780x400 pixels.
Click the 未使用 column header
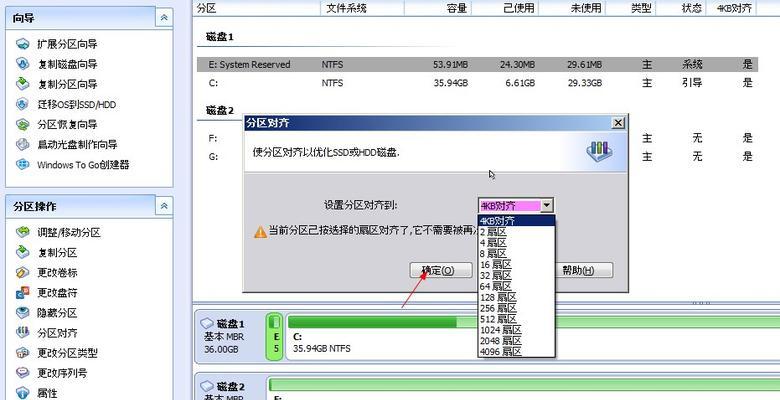pyautogui.click(x=572, y=8)
